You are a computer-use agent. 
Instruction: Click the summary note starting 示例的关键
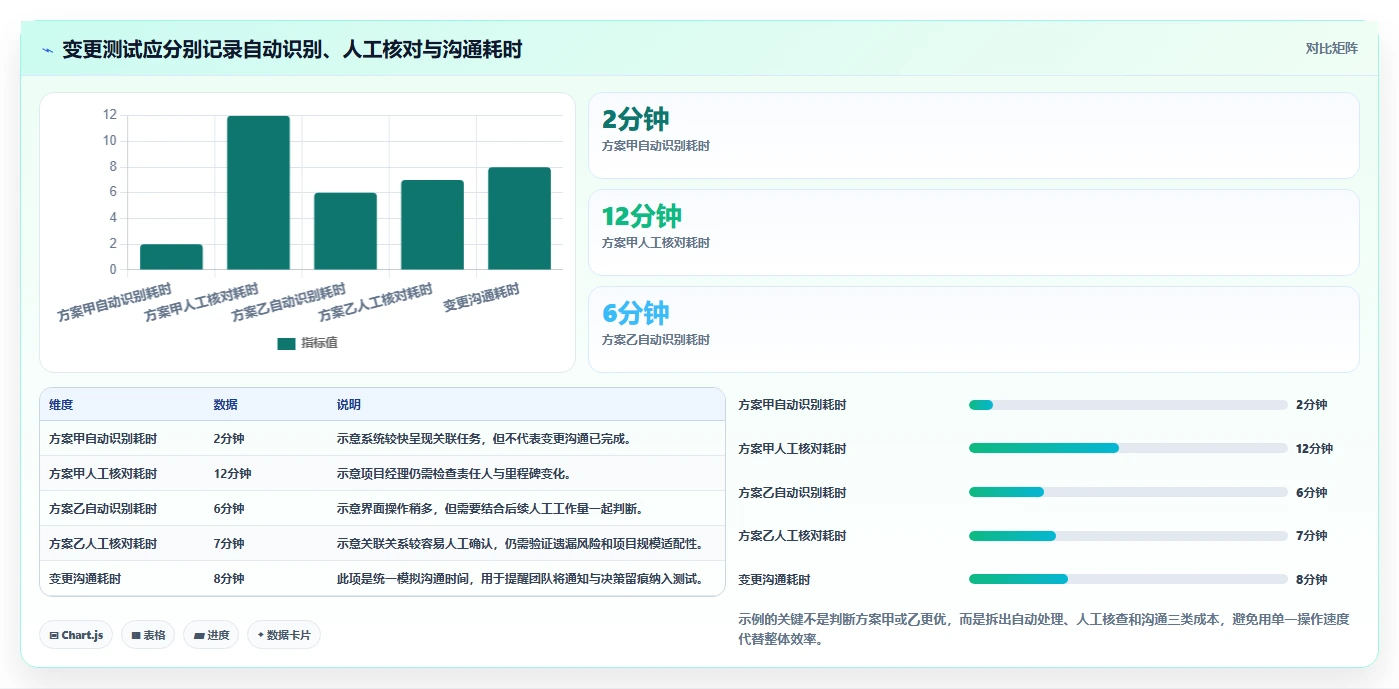pyautogui.click(x=1044, y=630)
